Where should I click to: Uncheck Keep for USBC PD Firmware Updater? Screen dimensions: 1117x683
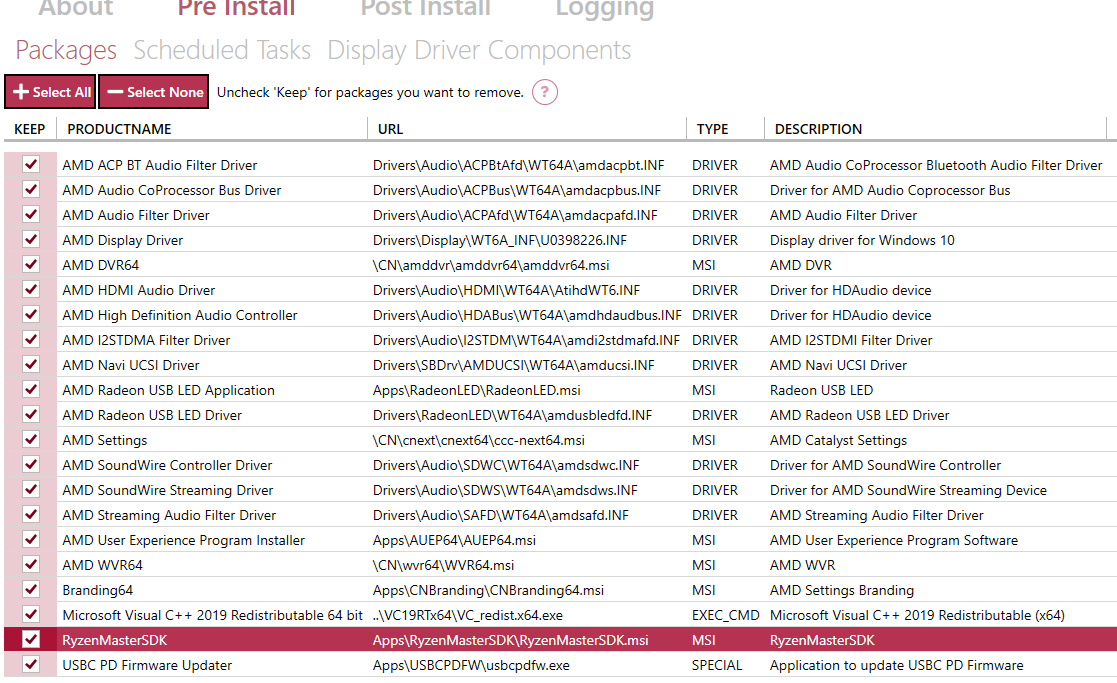31,664
